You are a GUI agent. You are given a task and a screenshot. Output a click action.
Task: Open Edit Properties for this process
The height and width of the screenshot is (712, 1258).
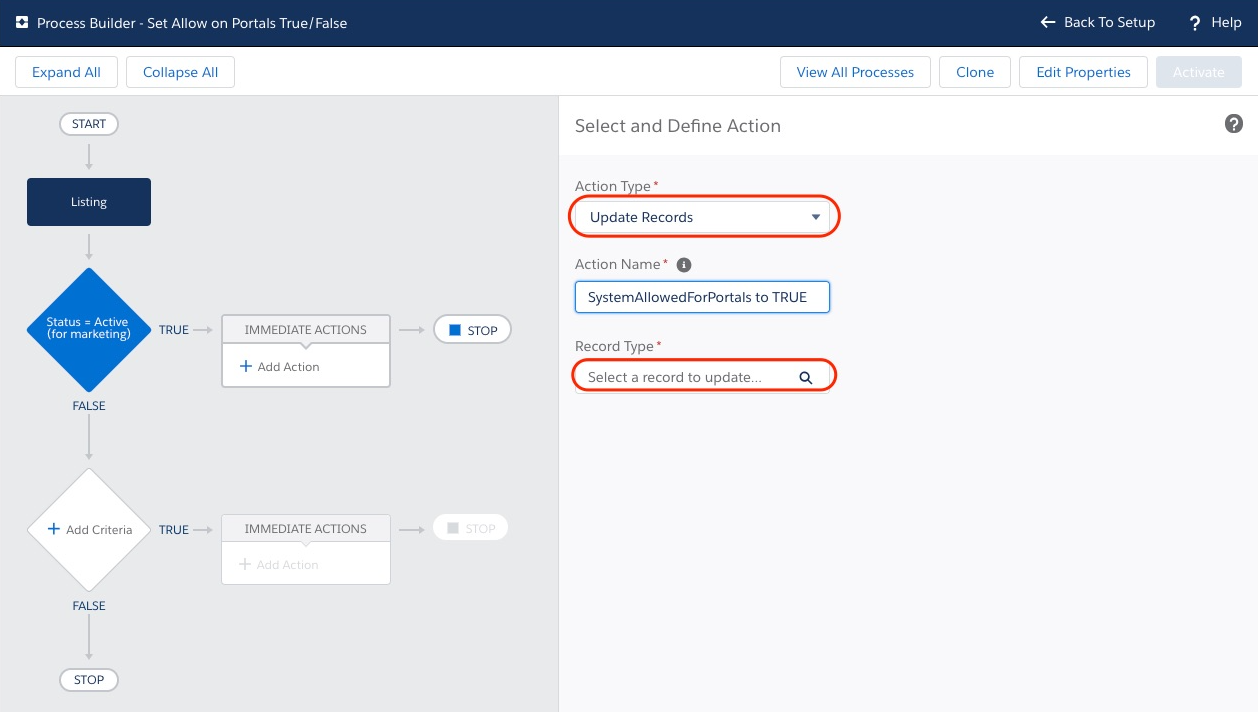tap(1083, 71)
